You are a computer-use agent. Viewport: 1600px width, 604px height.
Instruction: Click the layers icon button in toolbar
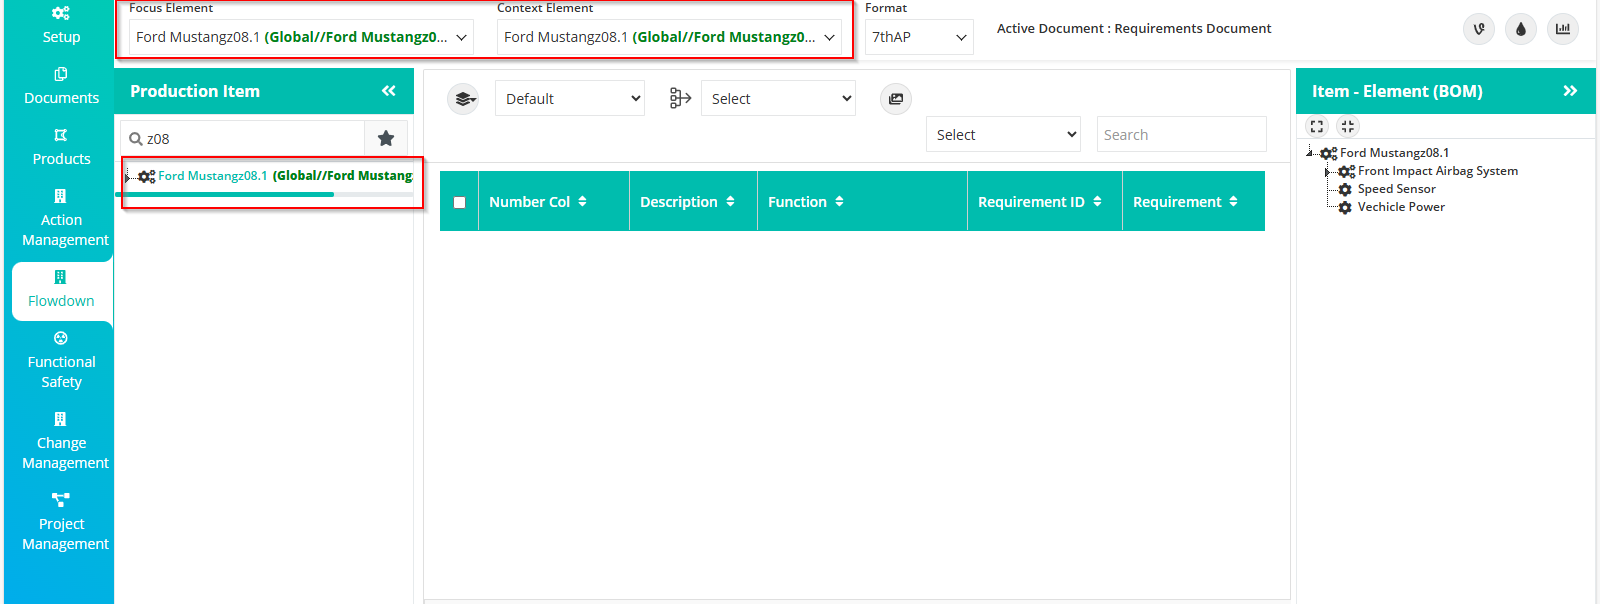point(463,98)
